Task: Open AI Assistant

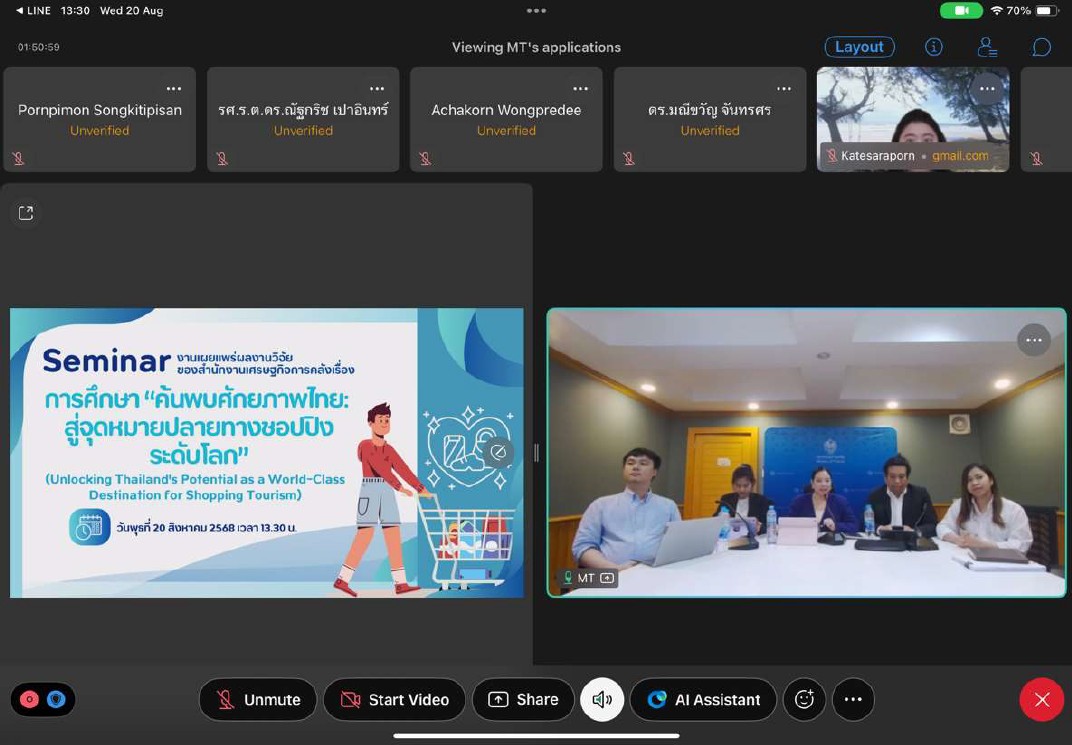Action: click(x=703, y=700)
